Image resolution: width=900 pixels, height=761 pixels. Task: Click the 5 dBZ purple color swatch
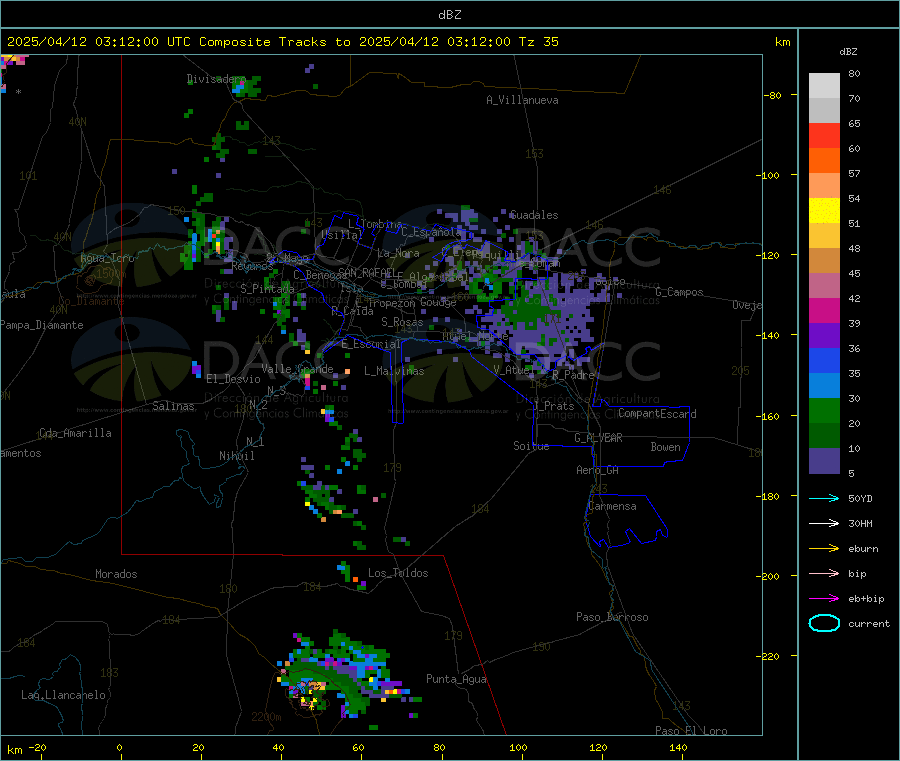pos(824,461)
